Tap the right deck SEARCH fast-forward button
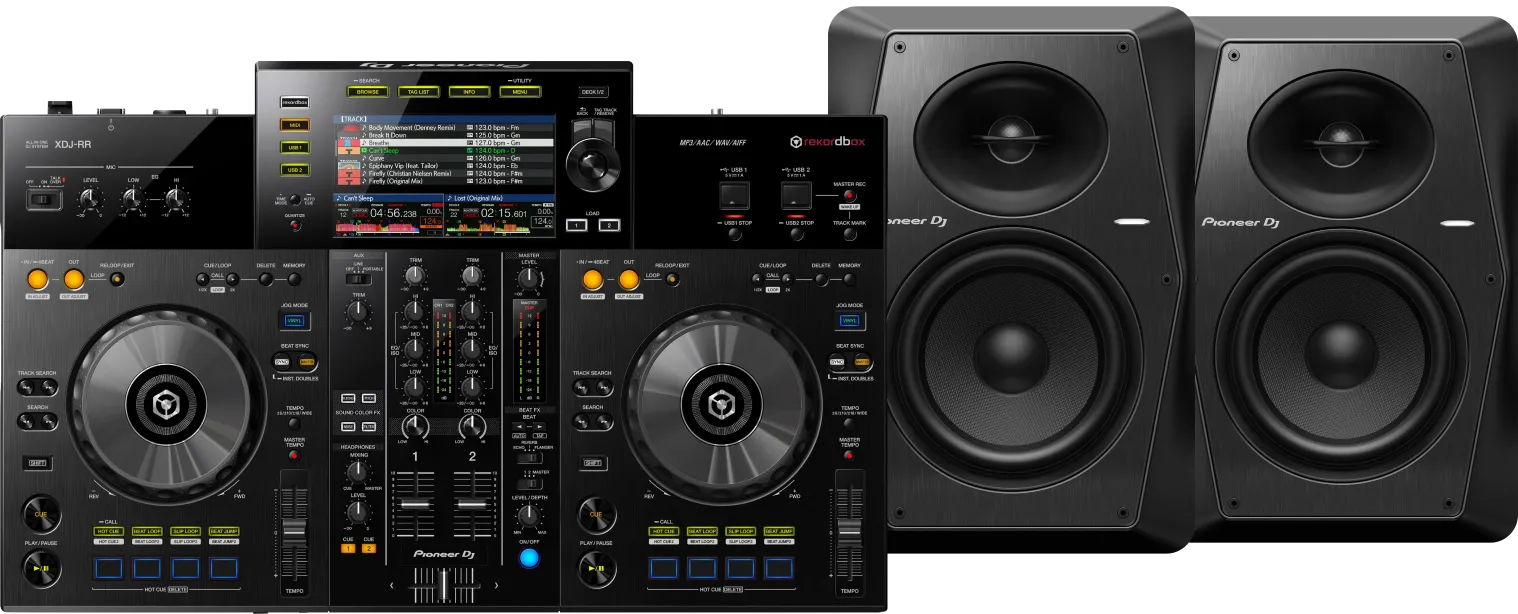The height and width of the screenshot is (614, 1518). pos(603,422)
